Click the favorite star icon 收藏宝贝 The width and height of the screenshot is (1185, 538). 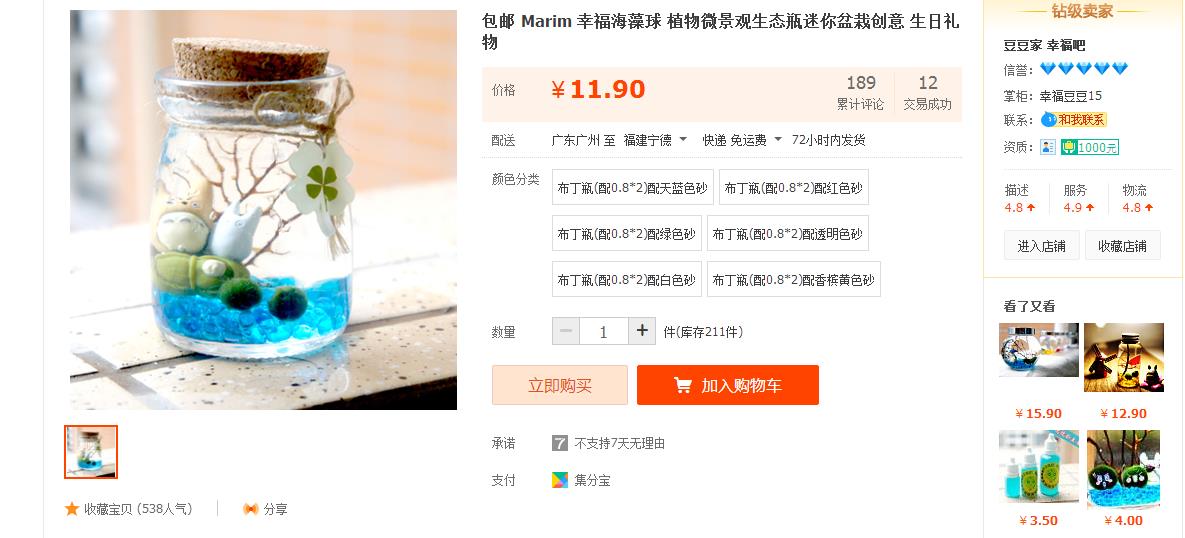(72, 509)
